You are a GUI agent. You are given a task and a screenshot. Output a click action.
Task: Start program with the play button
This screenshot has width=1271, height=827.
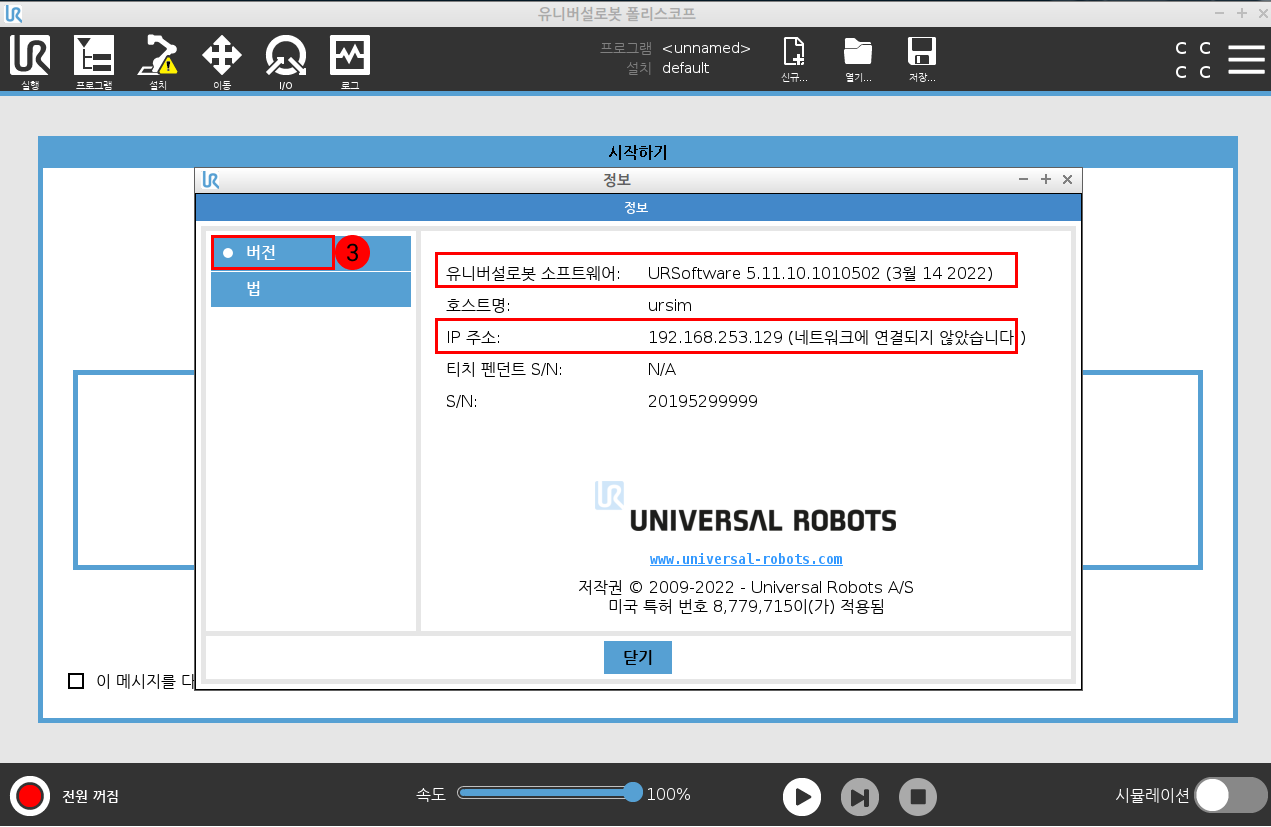(802, 797)
